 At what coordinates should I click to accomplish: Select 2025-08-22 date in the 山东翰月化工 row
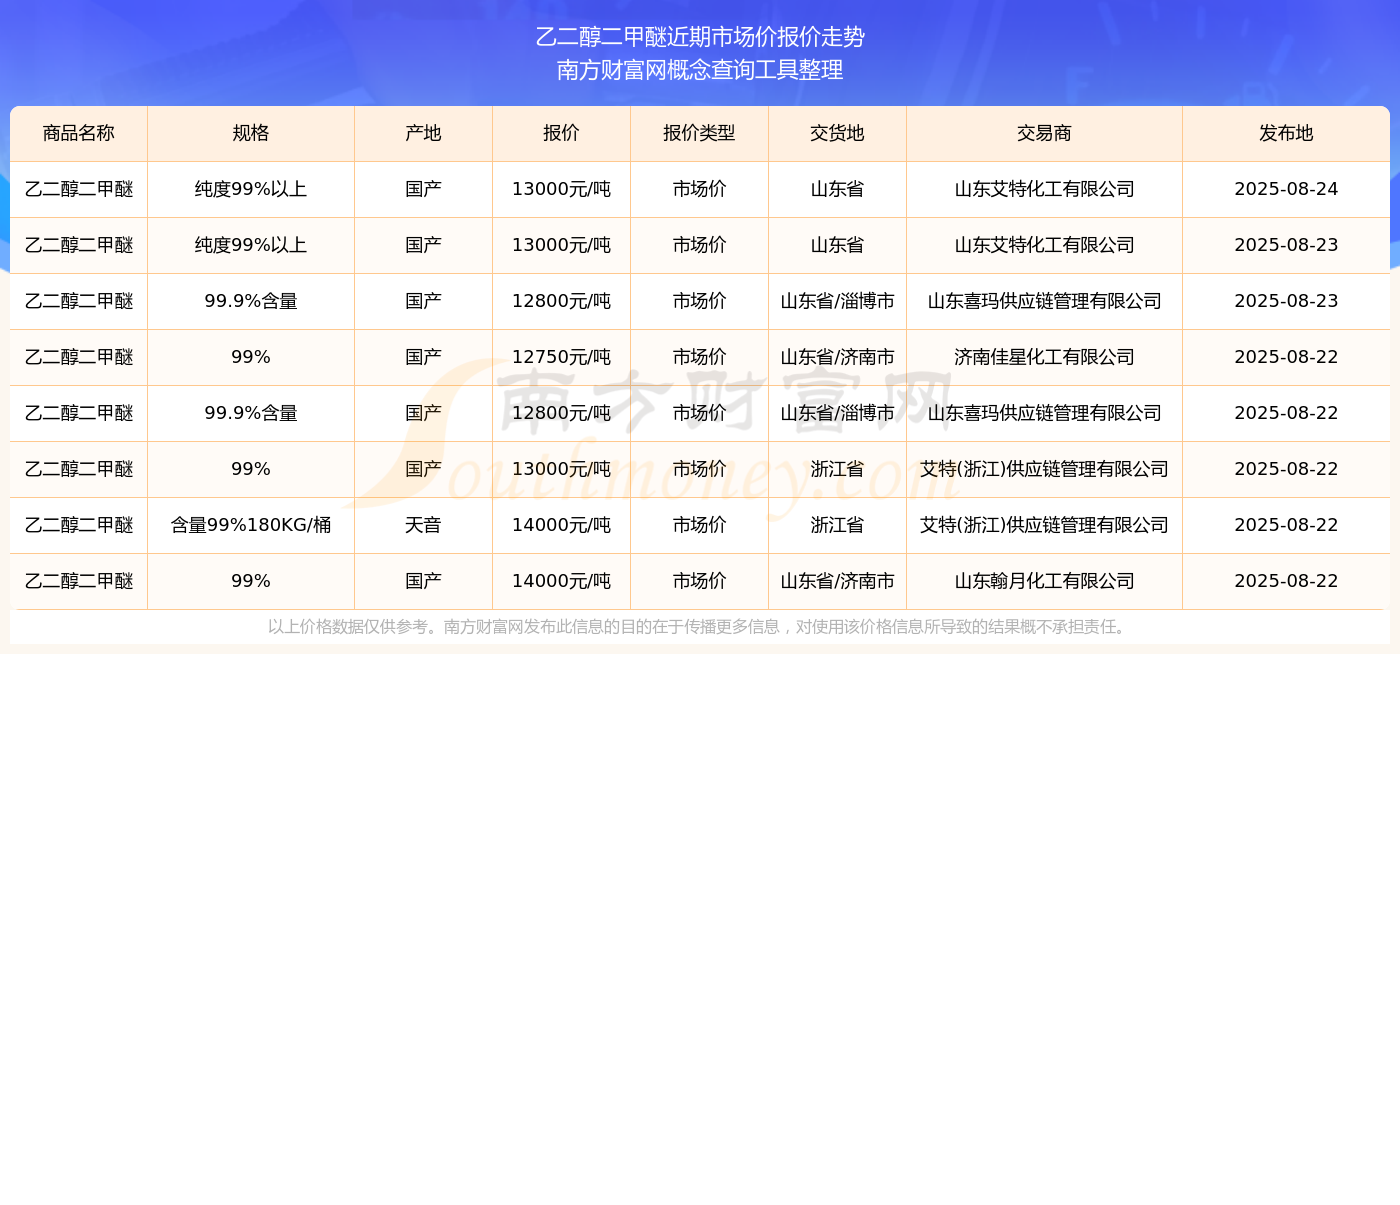[1286, 581]
